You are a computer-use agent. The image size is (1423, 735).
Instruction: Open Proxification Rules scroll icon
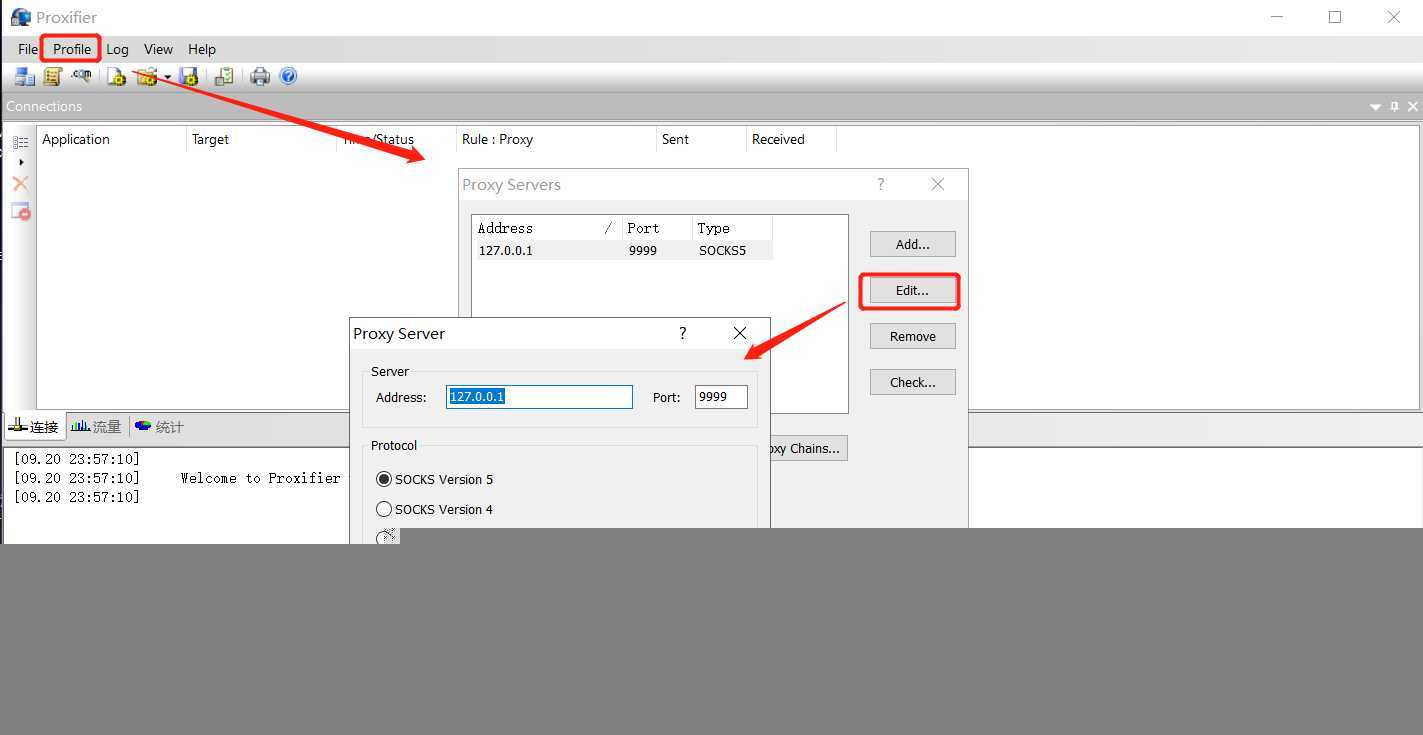(52, 77)
